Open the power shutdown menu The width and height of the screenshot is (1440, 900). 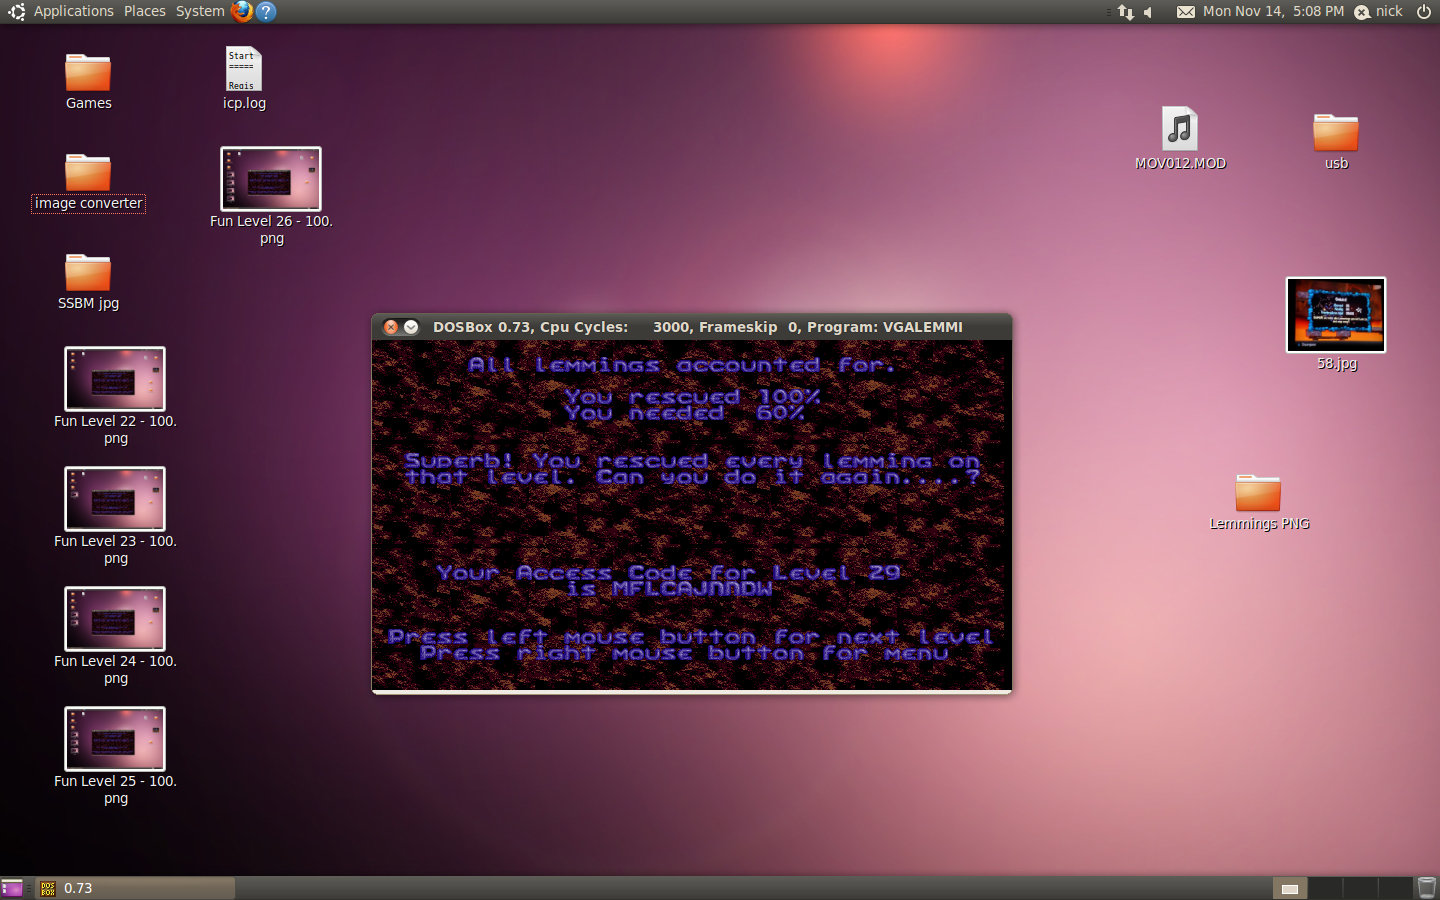tap(1424, 11)
